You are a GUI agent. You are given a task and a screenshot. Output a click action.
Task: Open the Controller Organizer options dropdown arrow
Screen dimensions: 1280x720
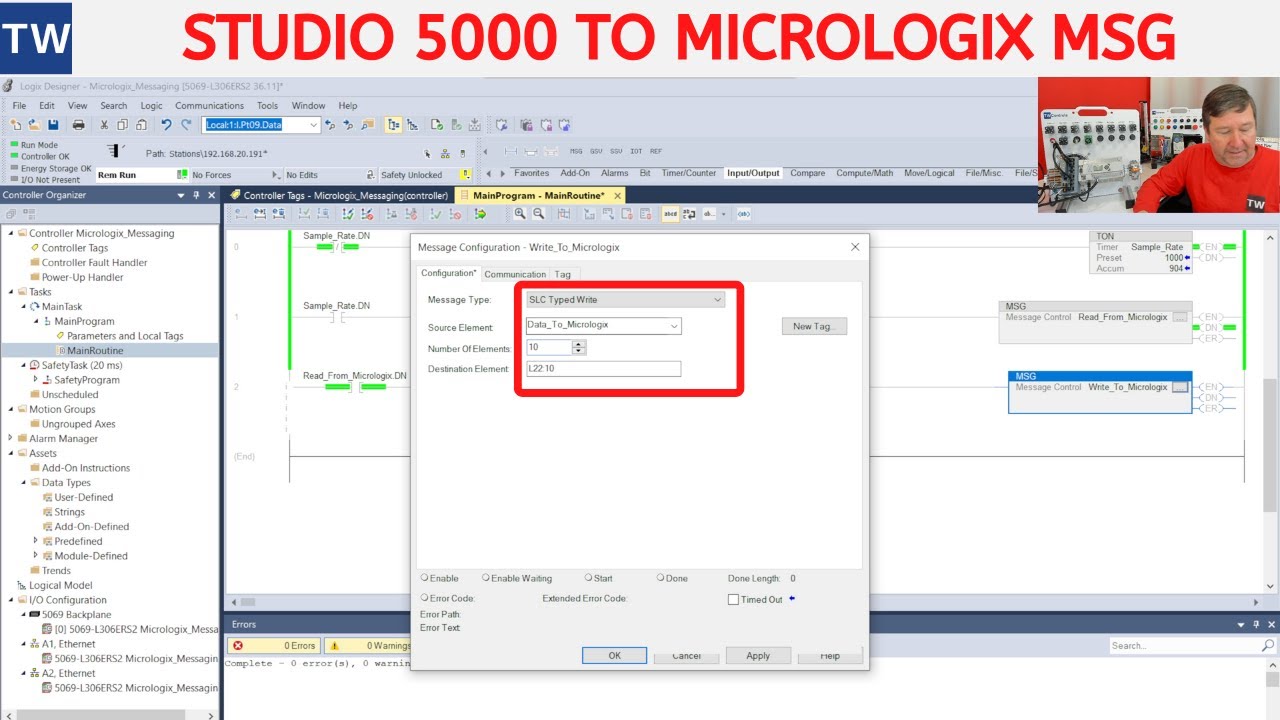(181, 195)
